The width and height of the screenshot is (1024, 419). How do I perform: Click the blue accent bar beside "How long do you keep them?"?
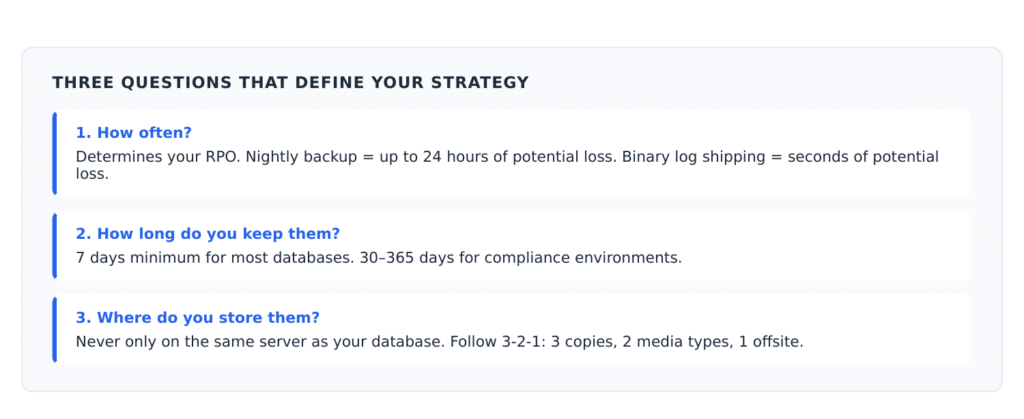(x=55, y=246)
